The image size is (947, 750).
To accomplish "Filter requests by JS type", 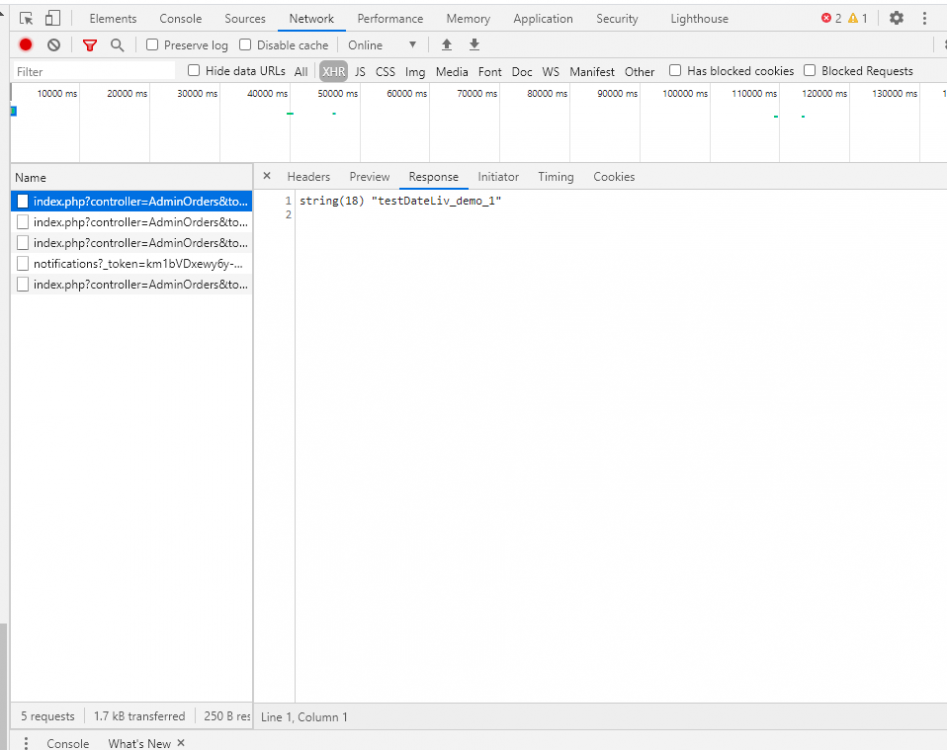I will click(x=360, y=72).
